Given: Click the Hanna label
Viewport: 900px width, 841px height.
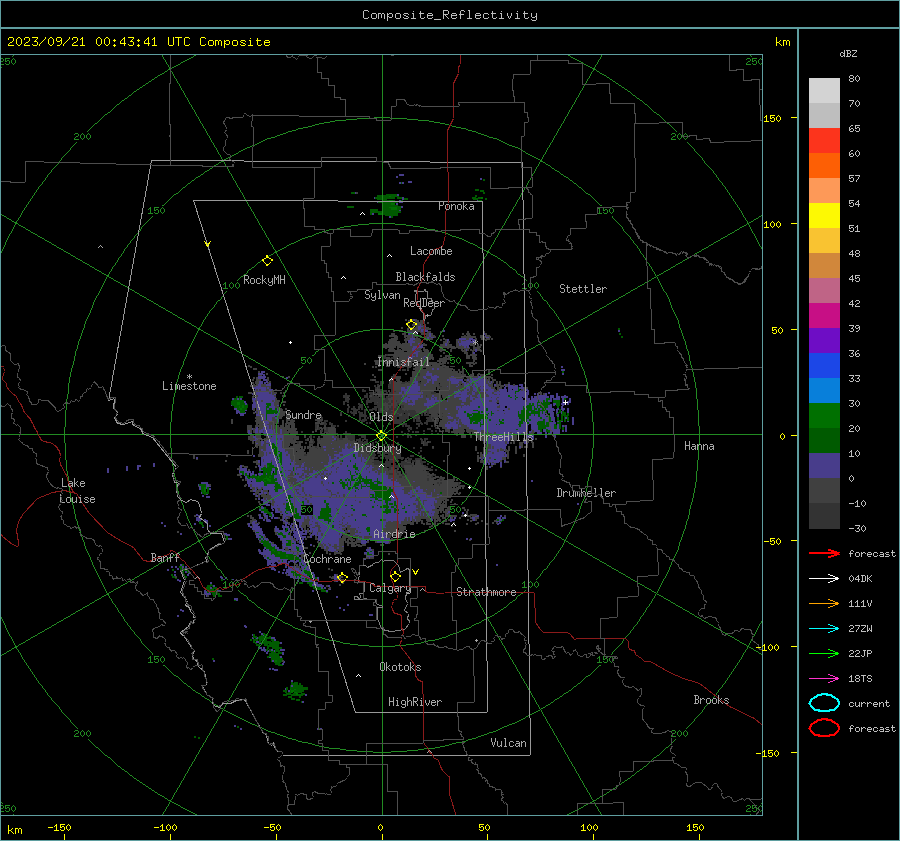Looking at the screenshot, I should [x=699, y=446].
